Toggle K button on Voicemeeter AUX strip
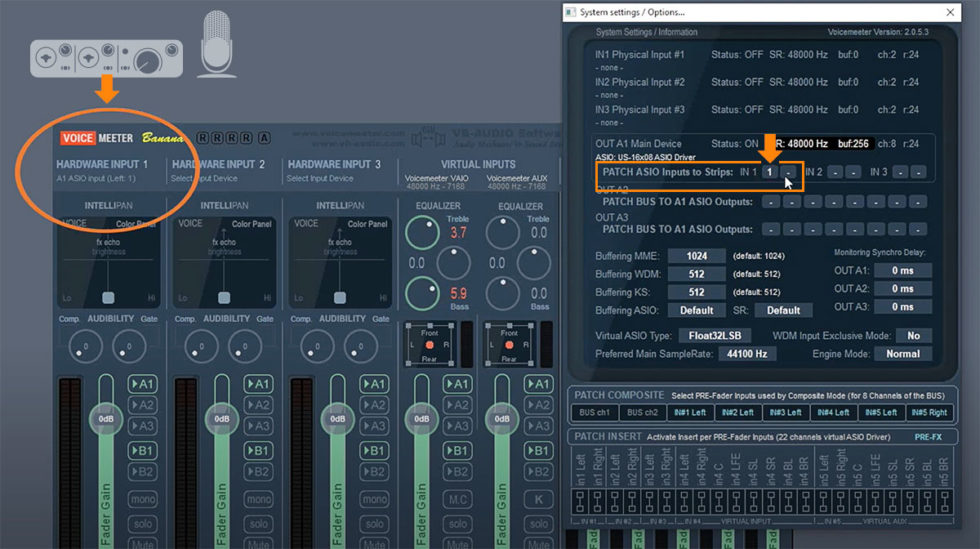 [x=538, y=499]
